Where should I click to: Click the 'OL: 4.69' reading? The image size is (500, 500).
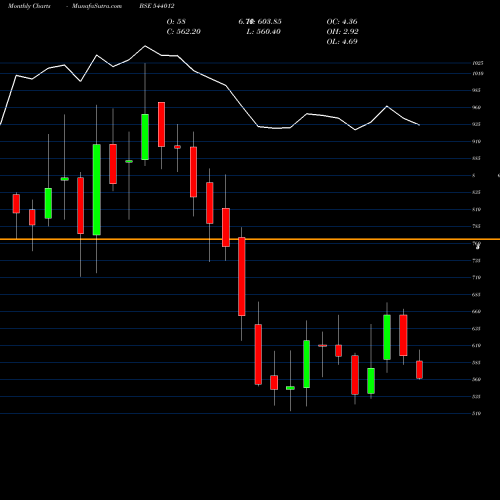[x=342, y=42]
